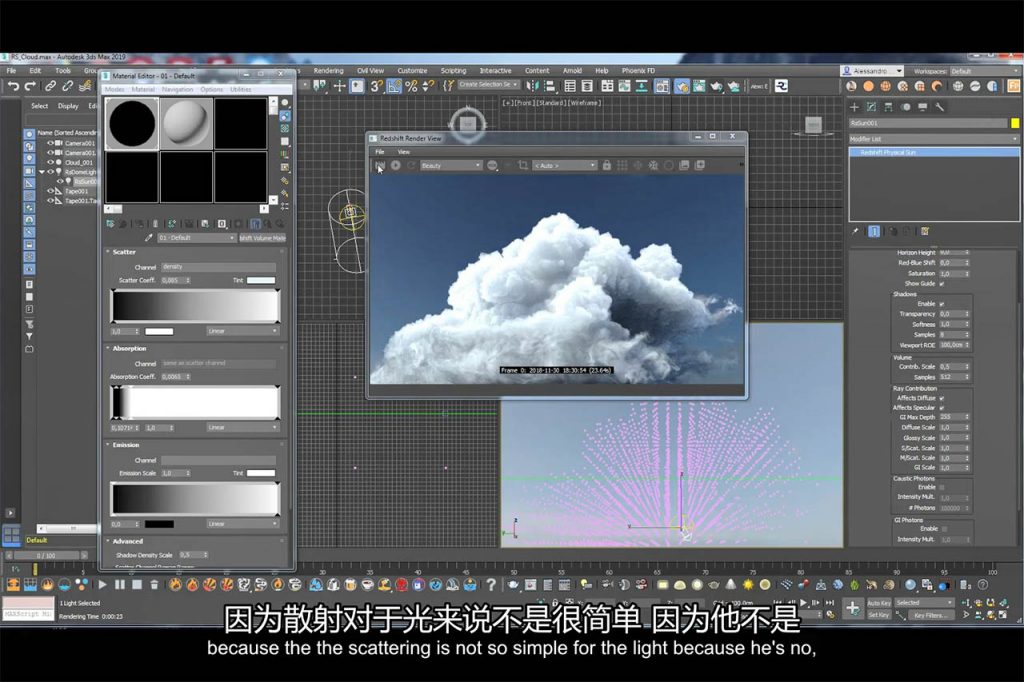Click the Auto Key button

tap(878, 603)
